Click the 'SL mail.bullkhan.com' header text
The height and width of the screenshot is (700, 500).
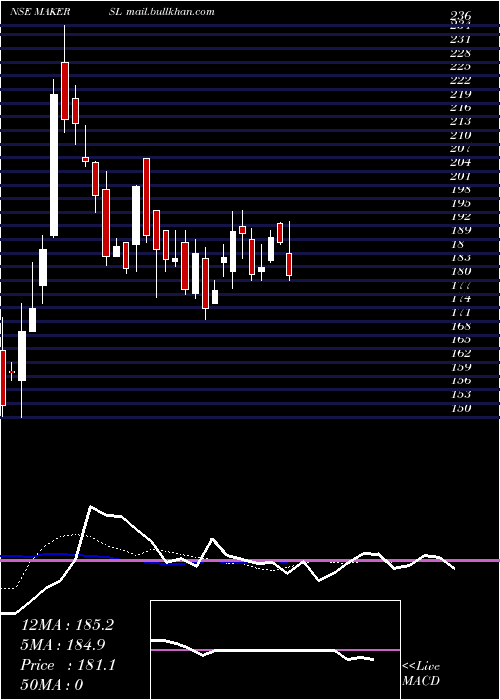(x=162, y=12)
